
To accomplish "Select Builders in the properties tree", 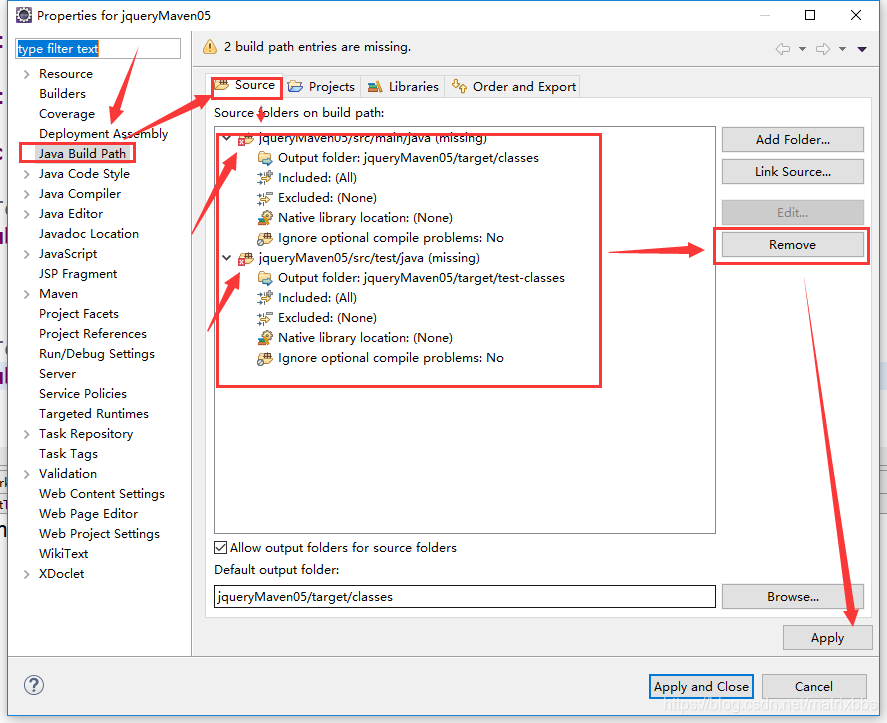I will pos(62,94).
